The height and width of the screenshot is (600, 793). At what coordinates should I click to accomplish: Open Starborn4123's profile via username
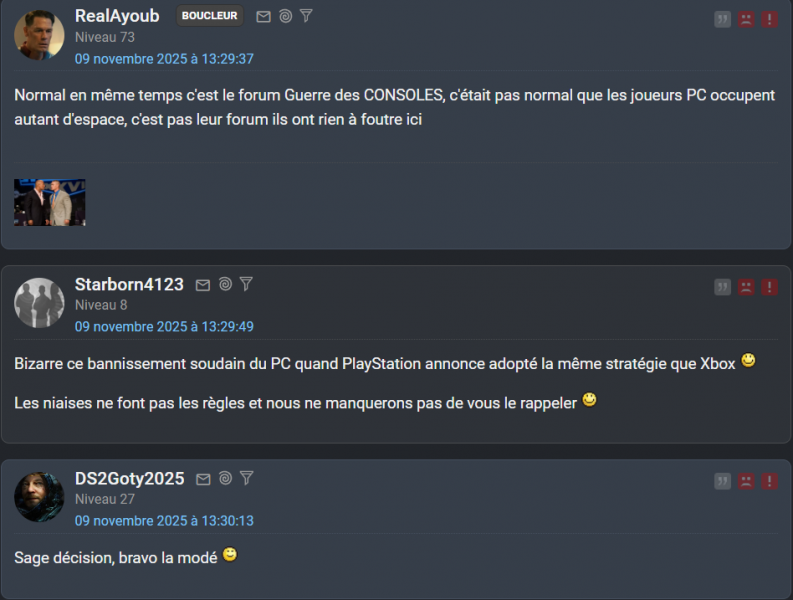tap(129, 284)
